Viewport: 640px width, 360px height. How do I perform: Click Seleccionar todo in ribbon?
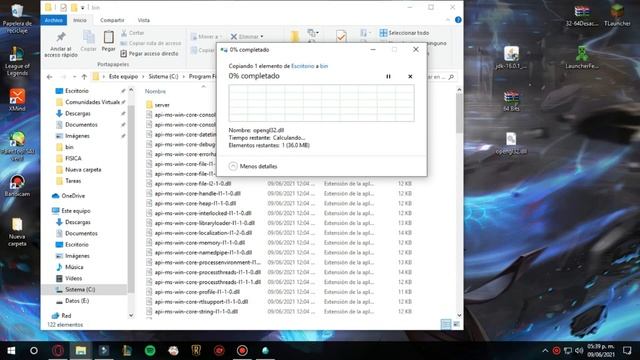[x=404, y=33]
